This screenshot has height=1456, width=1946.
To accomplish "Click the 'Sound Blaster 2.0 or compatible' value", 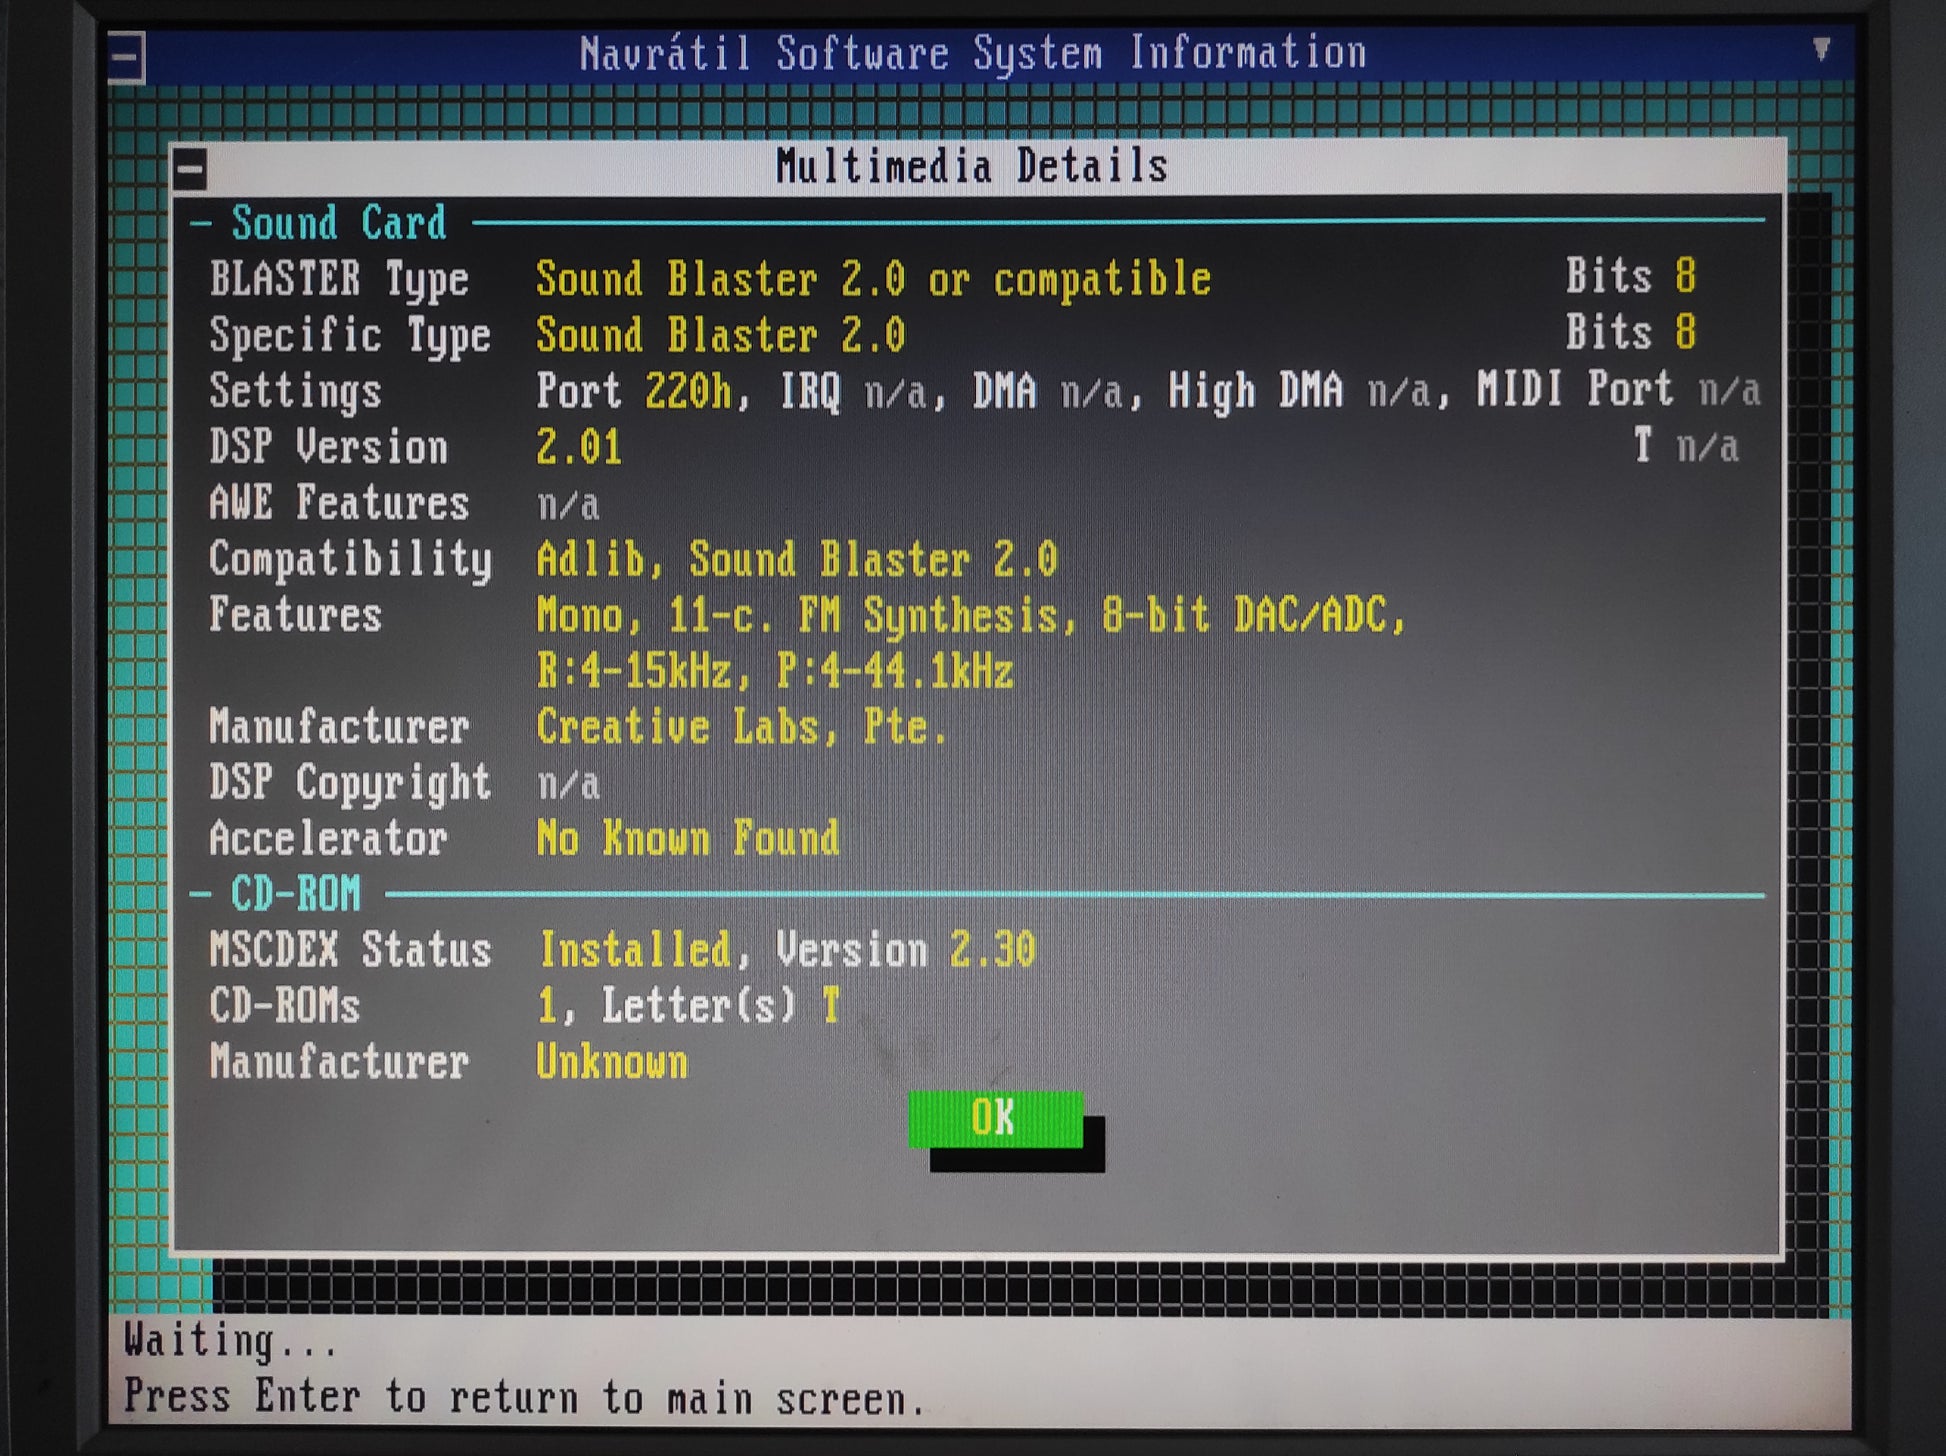I will (x=874, y=280).
